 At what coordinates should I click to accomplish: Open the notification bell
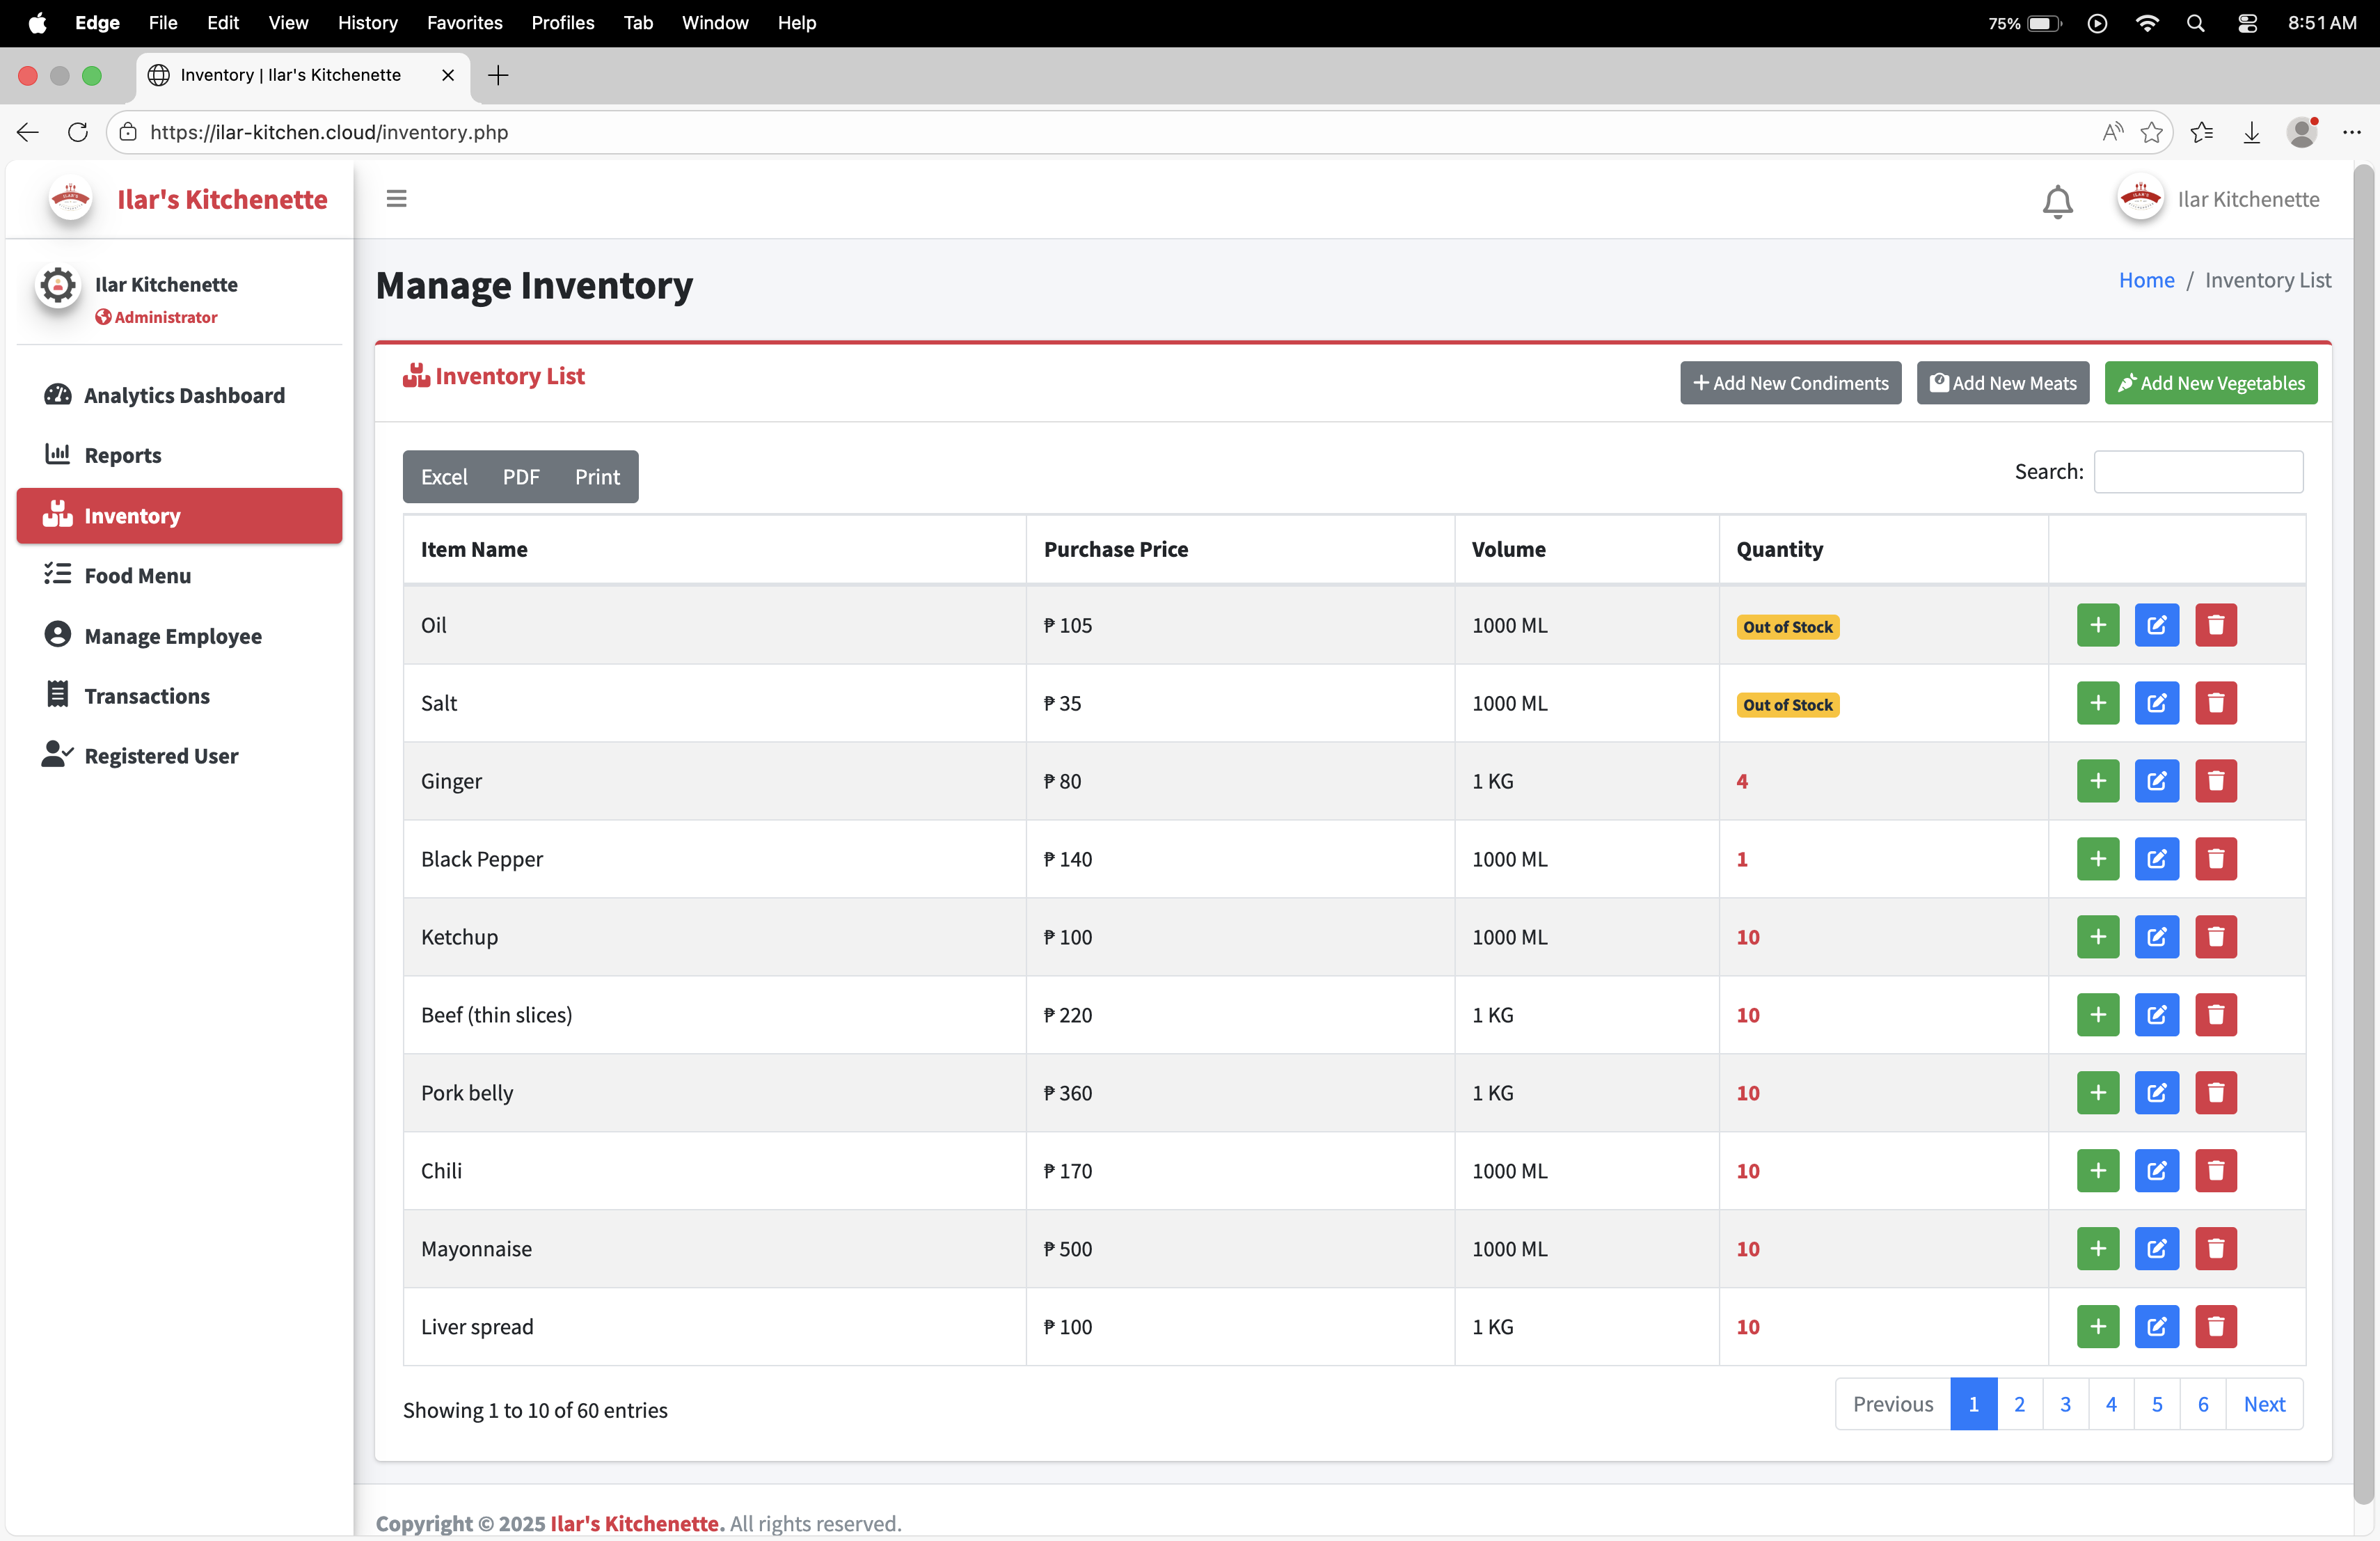point(2057,201)
